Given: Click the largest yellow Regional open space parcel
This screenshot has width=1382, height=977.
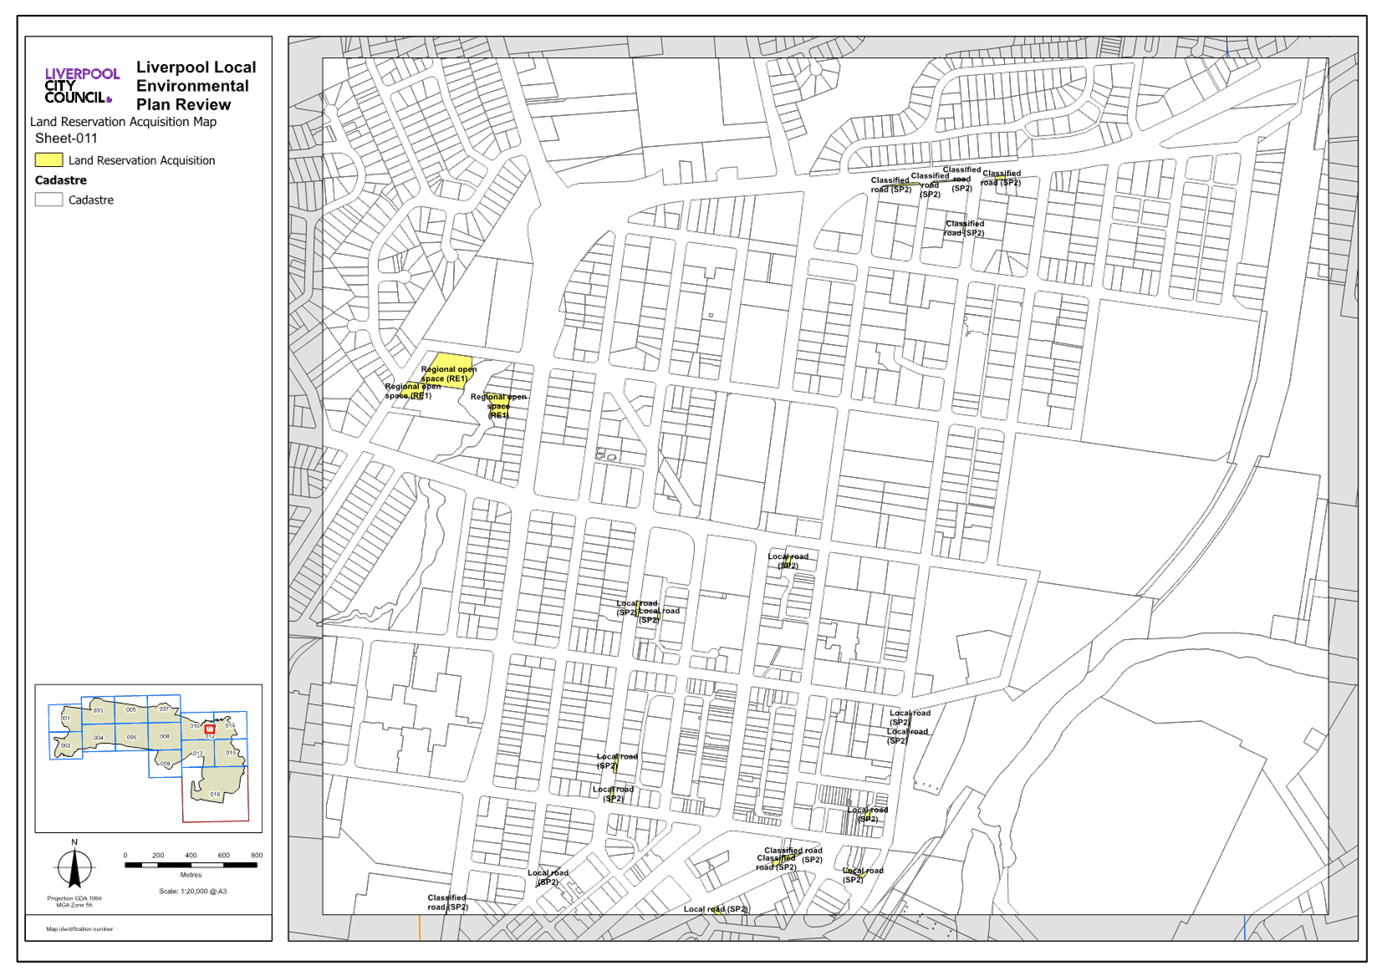Looking at the screenshot, I should 447,368.
